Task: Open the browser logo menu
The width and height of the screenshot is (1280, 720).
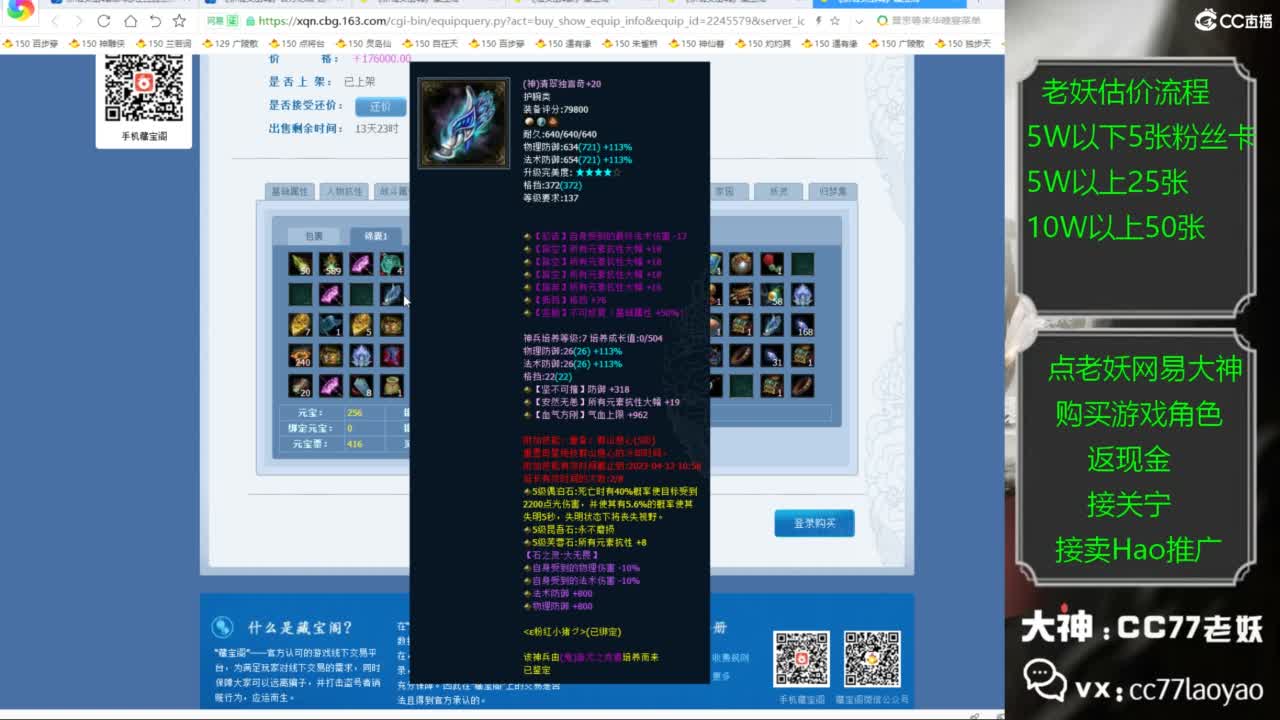Action: tap(18, 12)
